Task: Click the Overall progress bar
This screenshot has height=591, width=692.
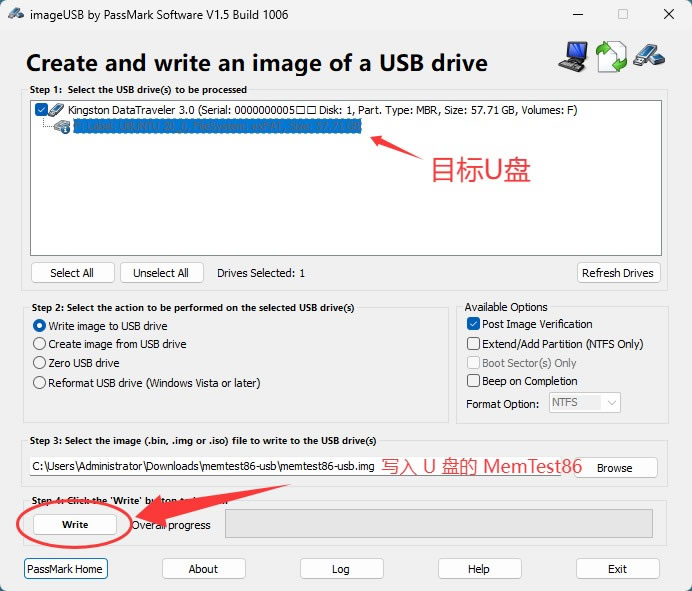Action: pyautogui.click(x=439, y=523)
